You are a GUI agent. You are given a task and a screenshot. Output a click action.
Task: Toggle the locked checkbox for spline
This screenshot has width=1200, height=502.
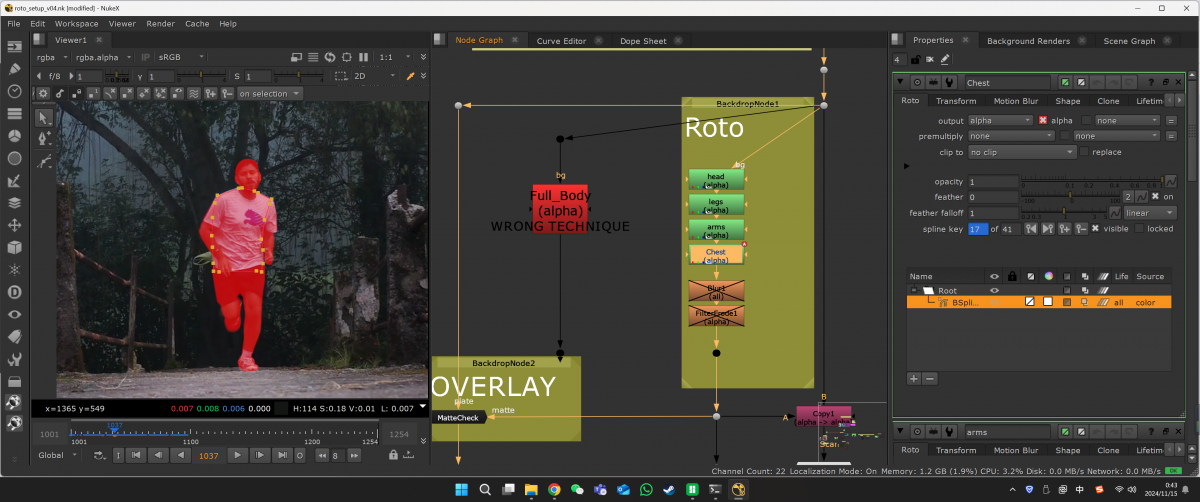(x=1139, y=229)
